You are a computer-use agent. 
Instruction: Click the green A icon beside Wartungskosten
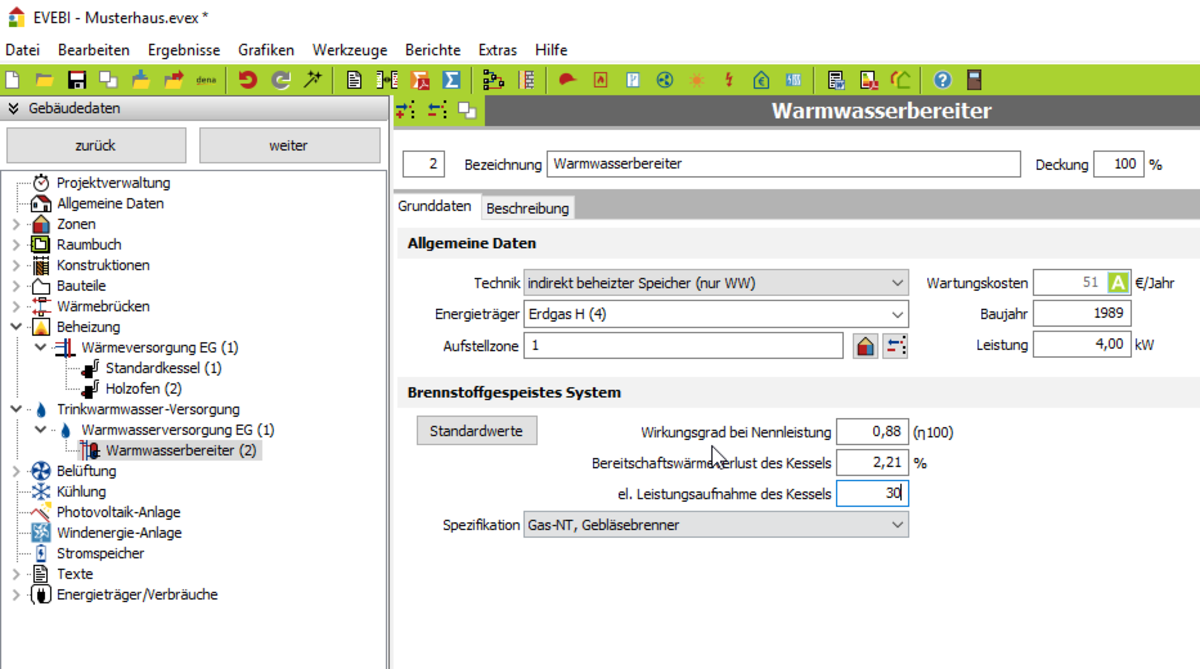[x=1118, y=283]
